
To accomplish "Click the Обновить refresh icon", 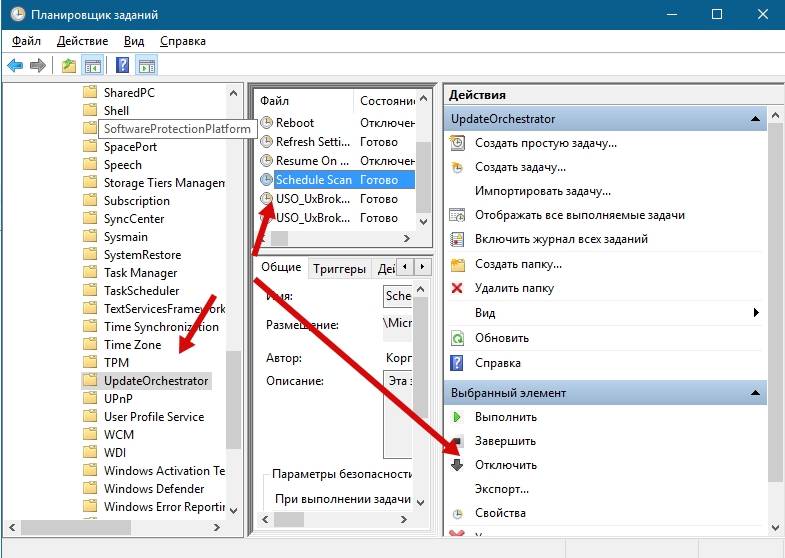I will click(x=457, y=338).
